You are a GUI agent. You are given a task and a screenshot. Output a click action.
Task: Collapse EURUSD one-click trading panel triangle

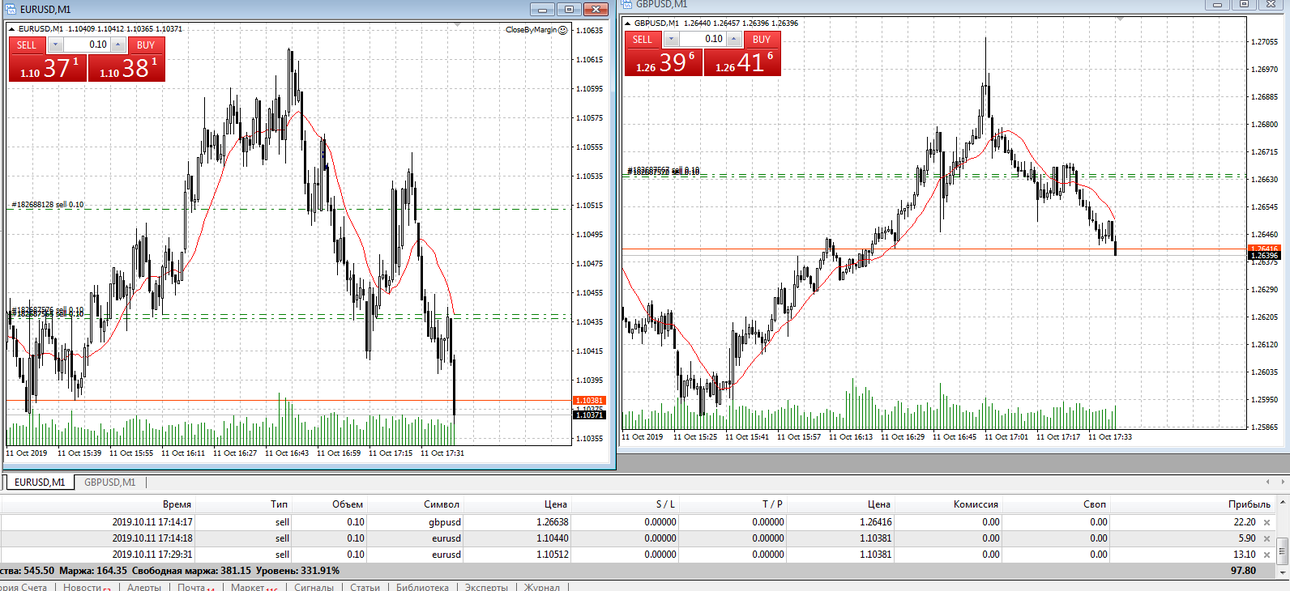point(12,29)
